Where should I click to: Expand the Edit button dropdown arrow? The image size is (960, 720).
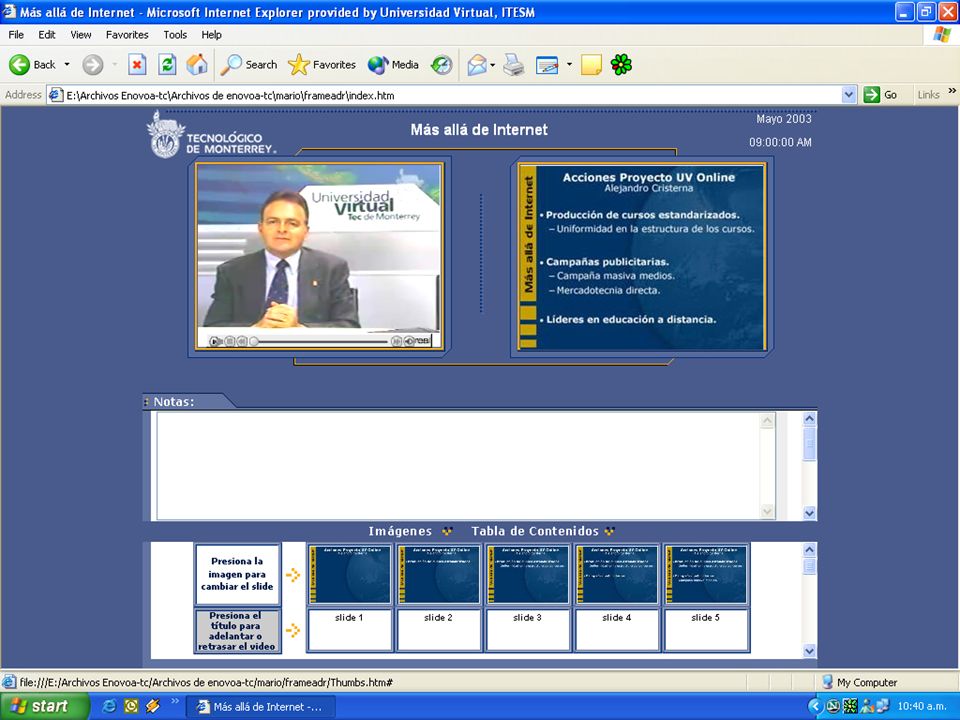[569, 64]
